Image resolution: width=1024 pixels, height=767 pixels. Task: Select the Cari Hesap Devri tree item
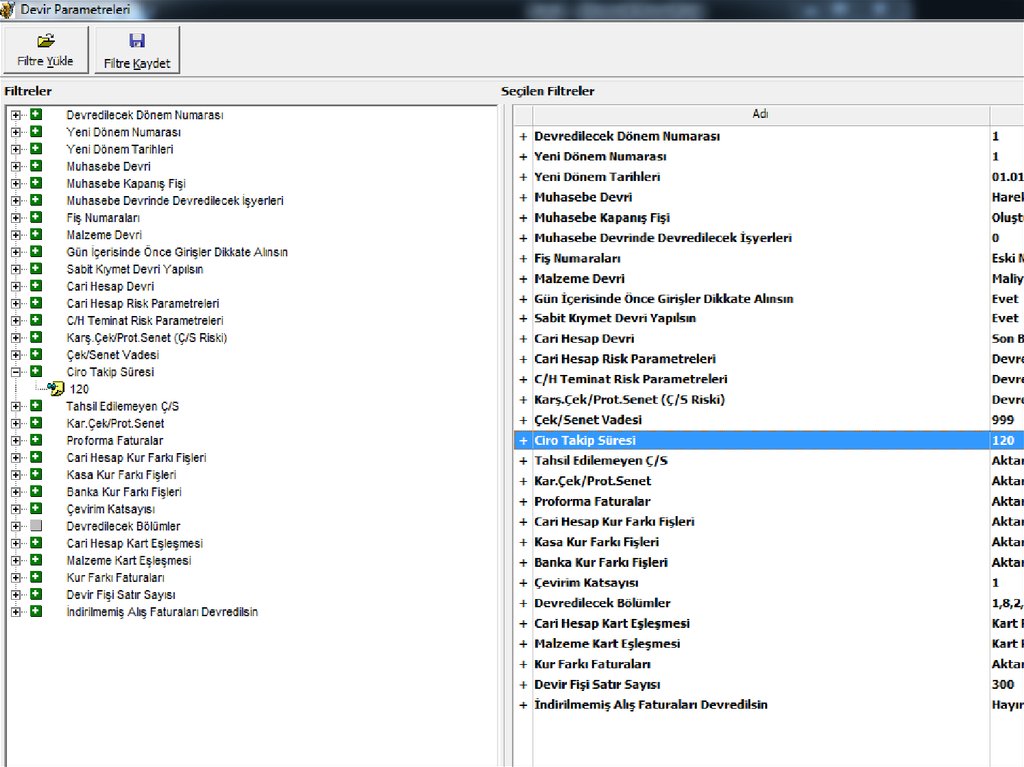click(110, 286)
